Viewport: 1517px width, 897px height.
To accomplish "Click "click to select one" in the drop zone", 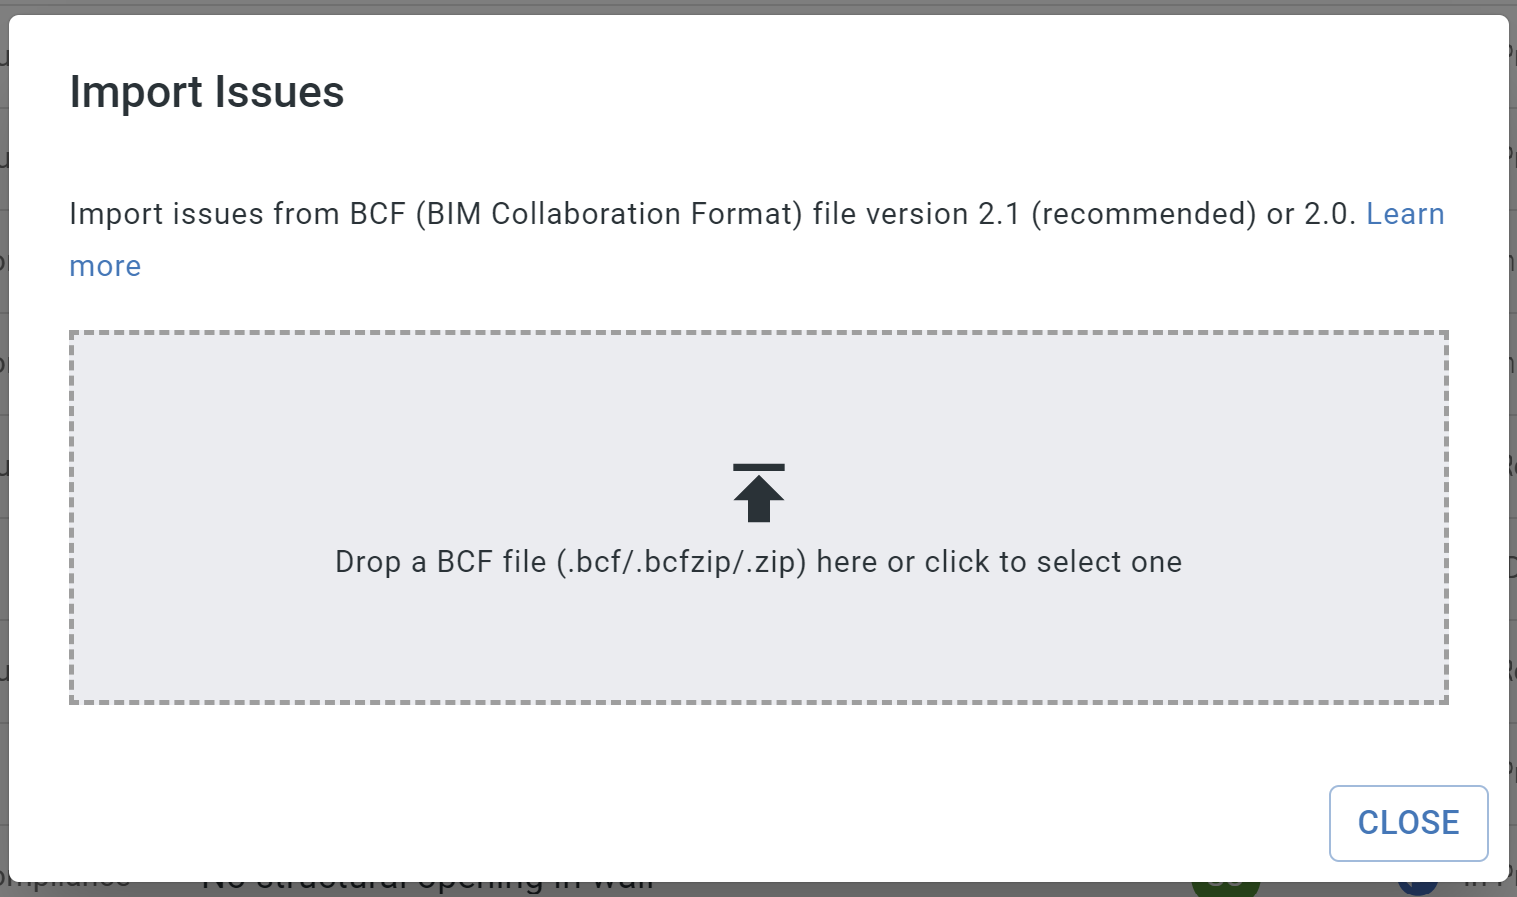I will point(1053,562).
